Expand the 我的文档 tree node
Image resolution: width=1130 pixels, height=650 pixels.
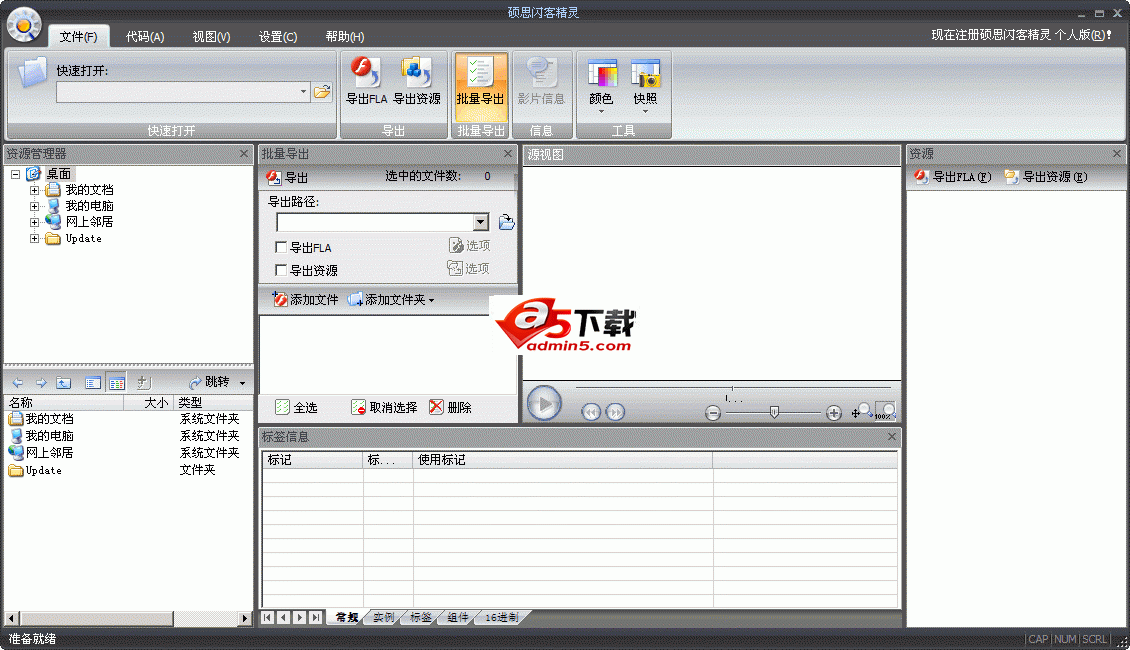coord(34,190)
